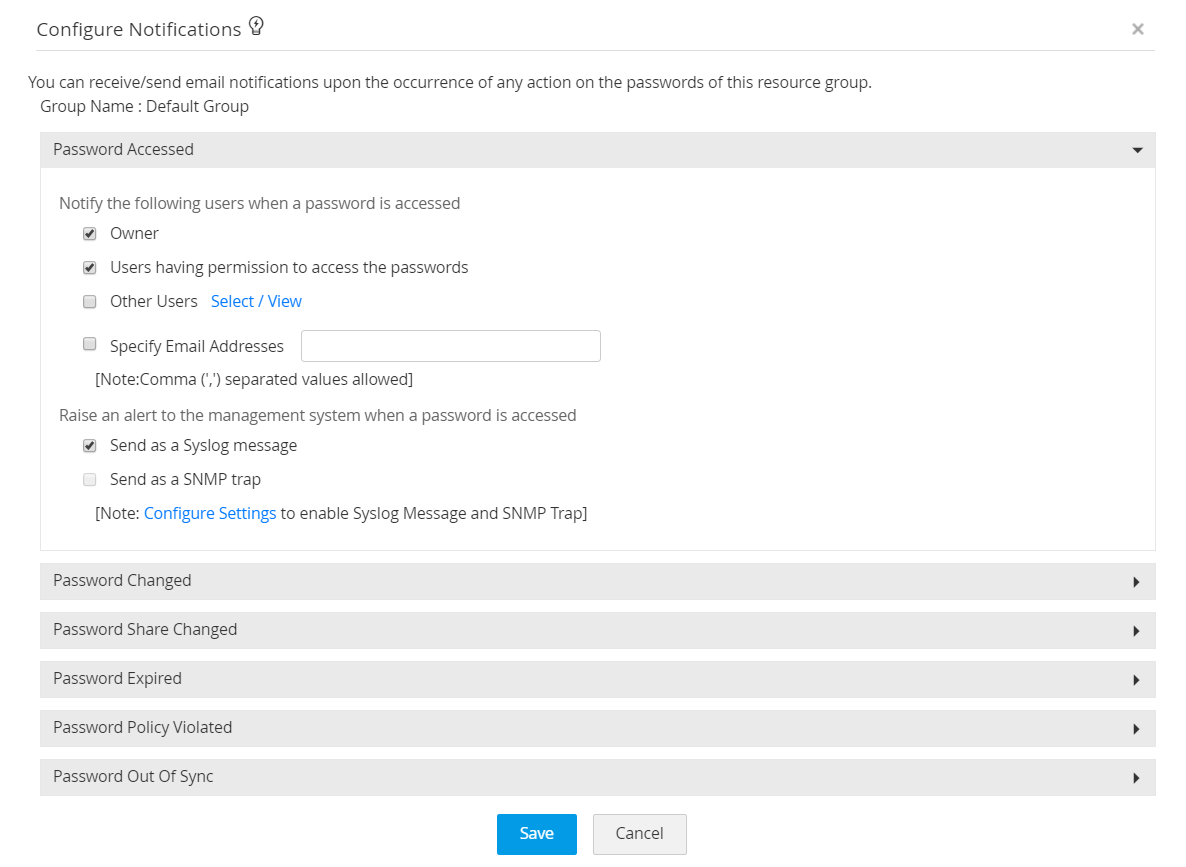Expand the Password Expired section arrow
Viewport: 1186px width, 867px height.
pos(1137,680)
